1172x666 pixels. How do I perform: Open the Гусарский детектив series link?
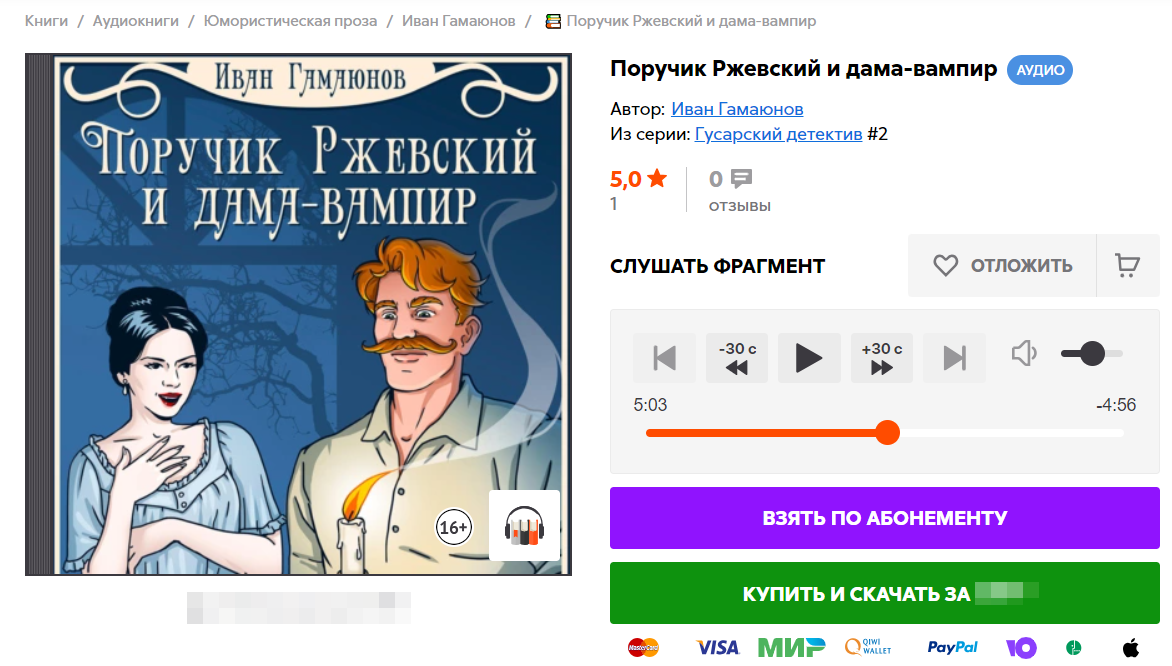tap(778, 135)
